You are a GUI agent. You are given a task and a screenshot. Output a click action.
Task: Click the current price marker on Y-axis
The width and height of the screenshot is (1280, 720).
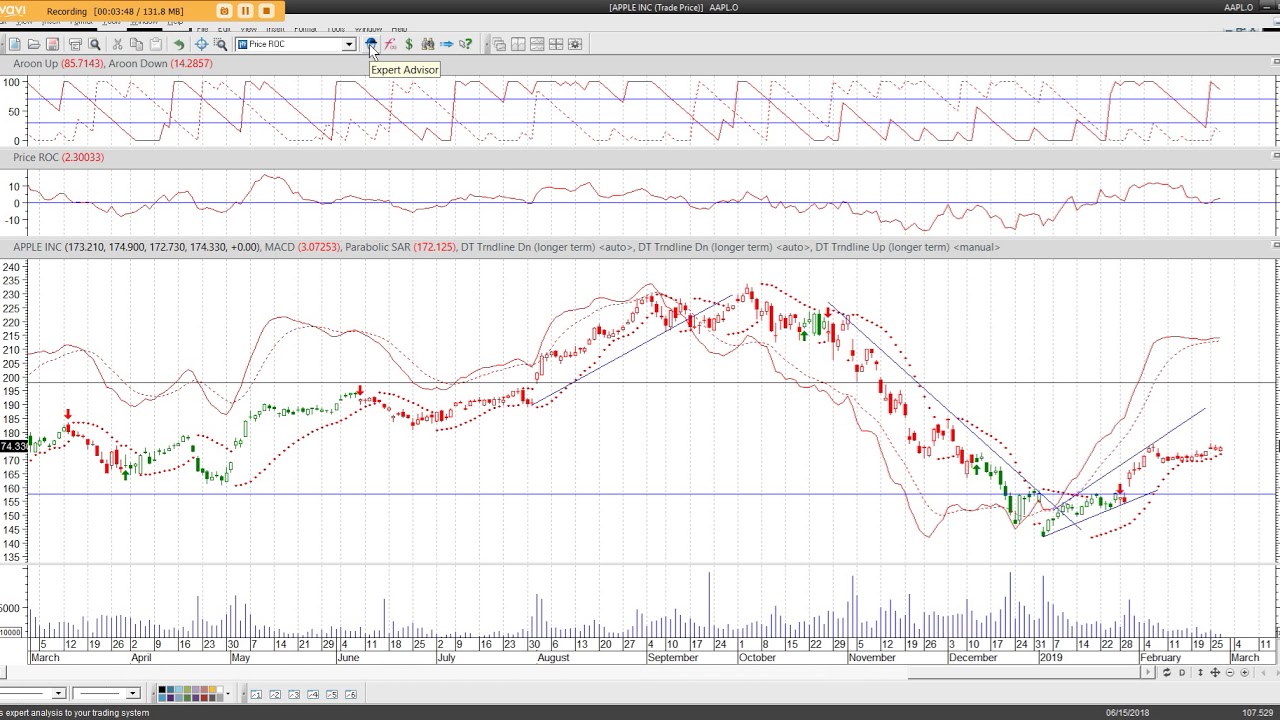tap(13, 446)
